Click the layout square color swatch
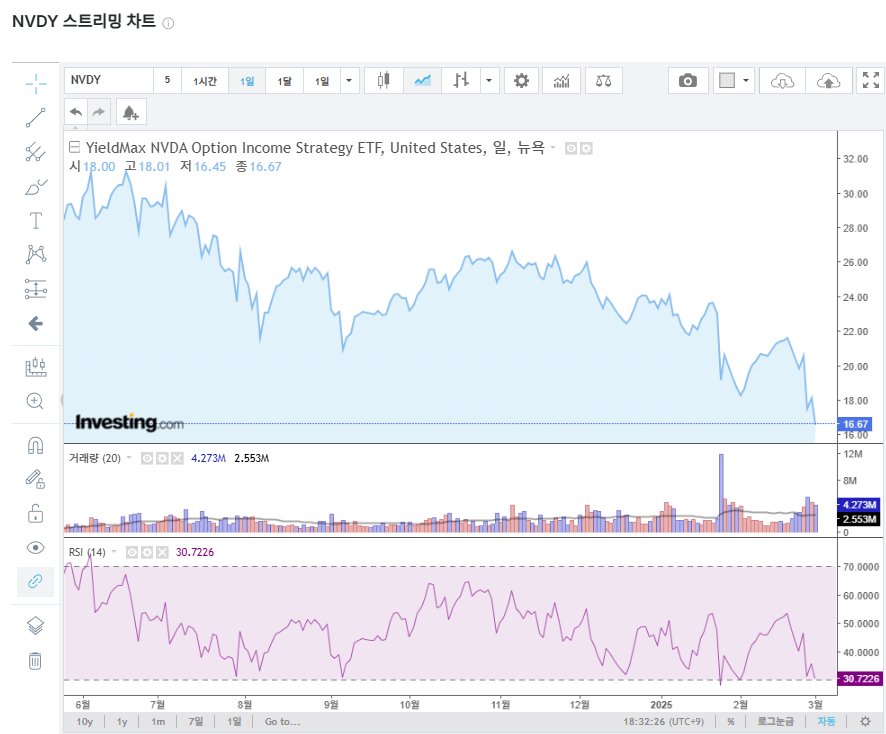 727,81
